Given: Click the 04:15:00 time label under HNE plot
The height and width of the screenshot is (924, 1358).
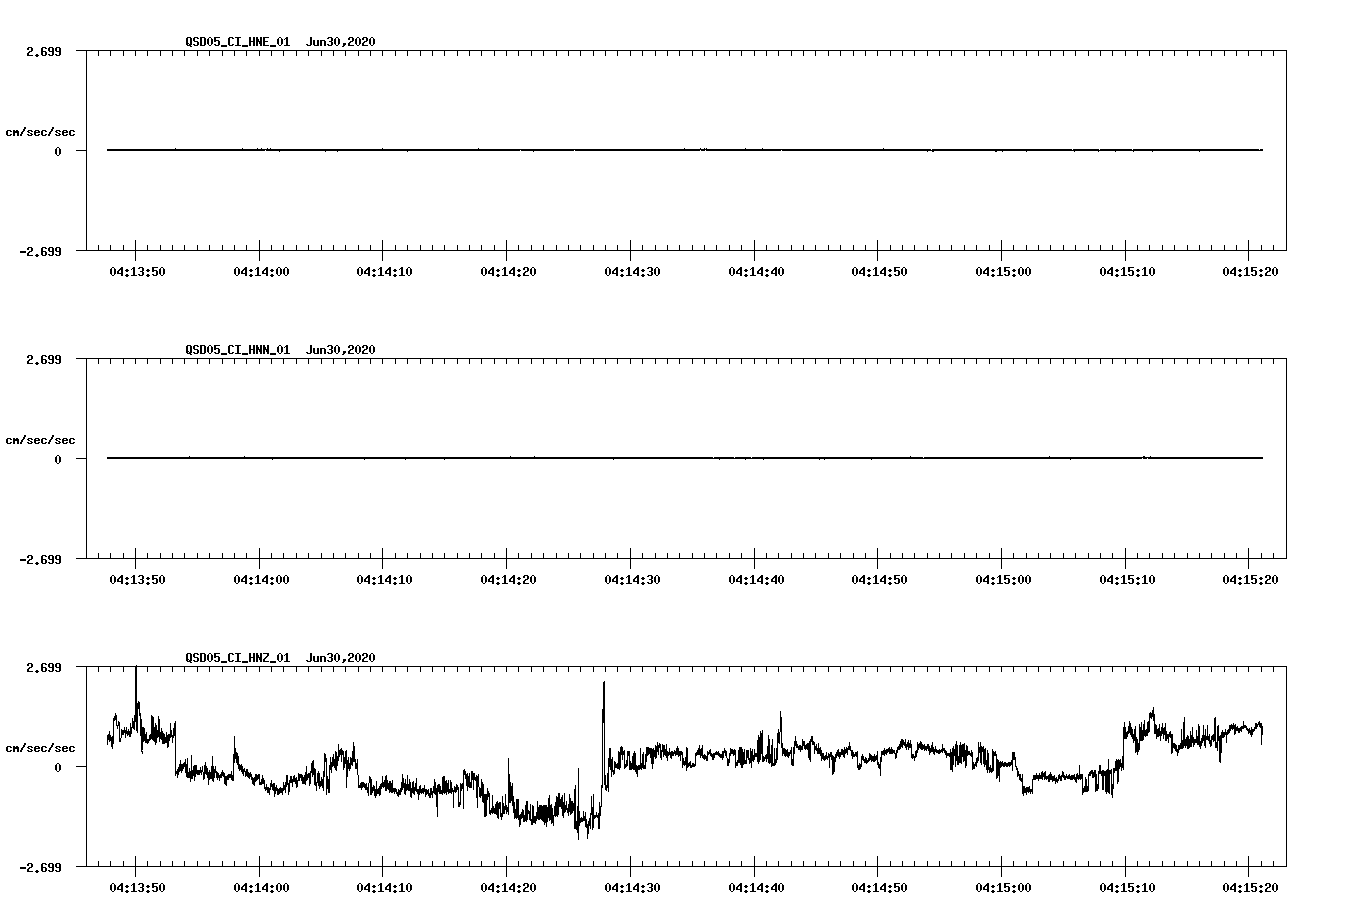Looking at the screenshot, I should point(1003,271).
